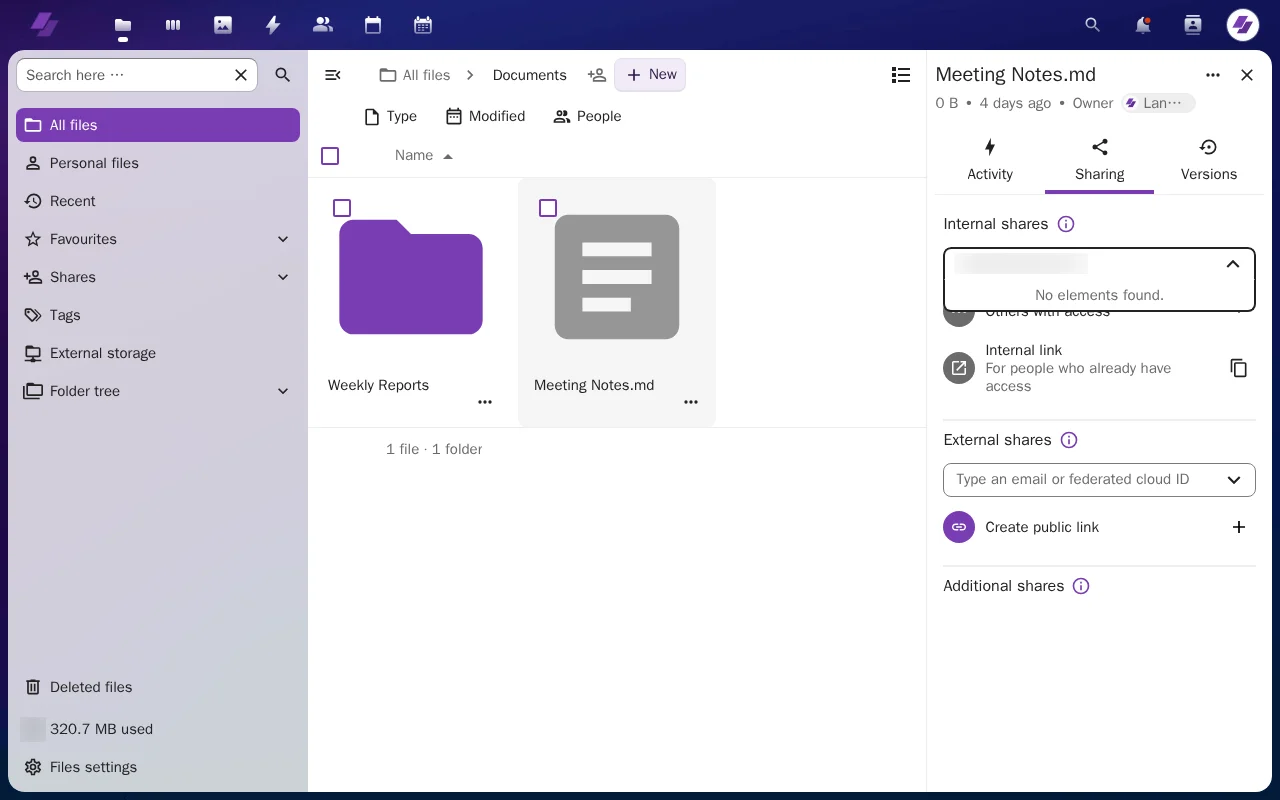Select the Weekly Reports folder checkbox

click(x=342, y=208)
